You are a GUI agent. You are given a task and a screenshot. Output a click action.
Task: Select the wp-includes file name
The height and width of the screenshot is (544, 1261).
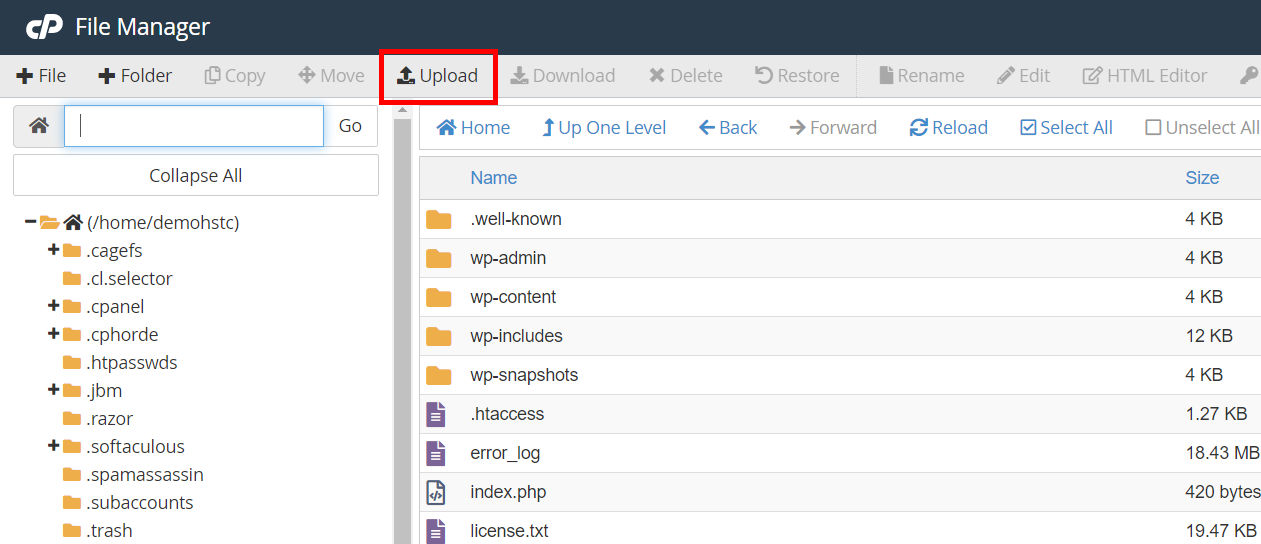point(516,336)
